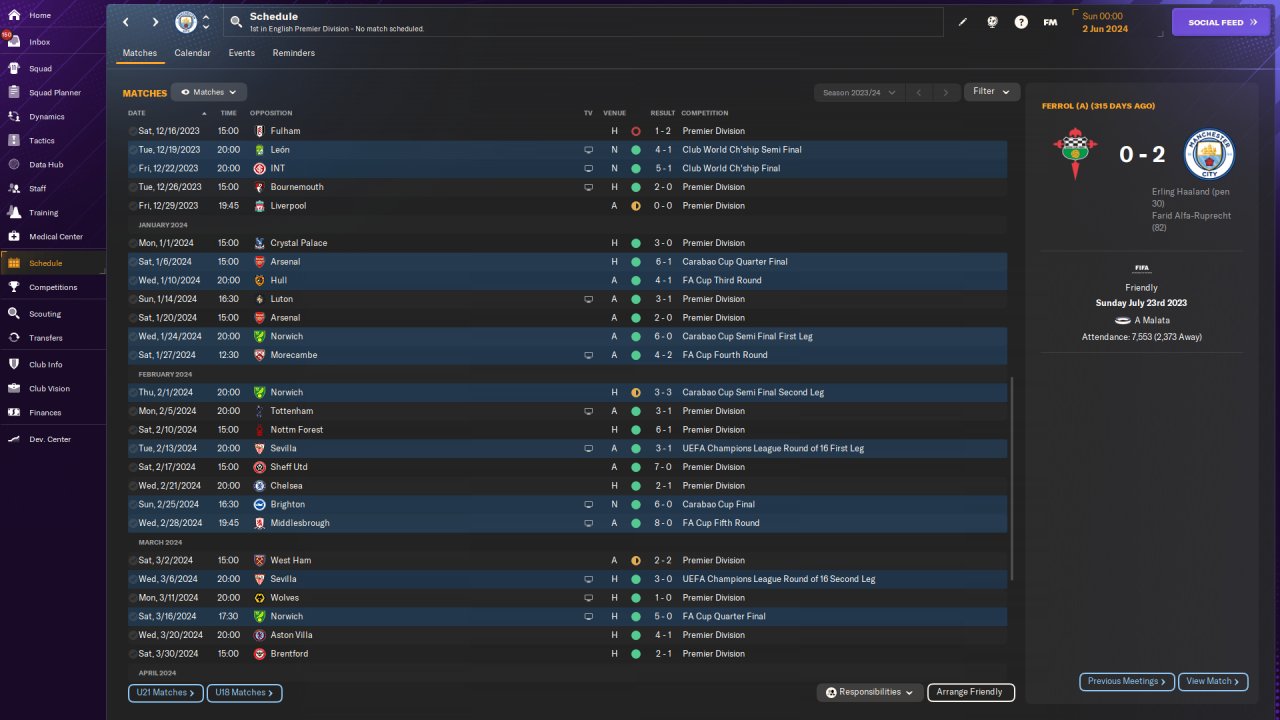1280x720 pixels.
Task: Open Staff from the sidebar
Action: 53,189
